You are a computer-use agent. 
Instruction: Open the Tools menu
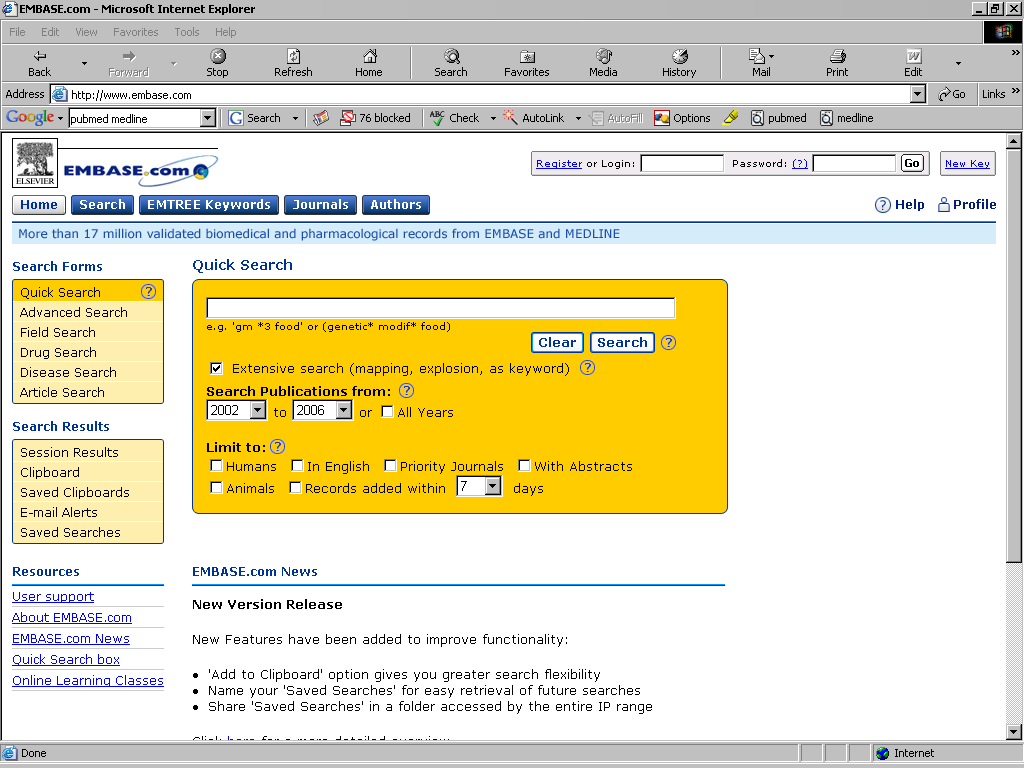pyautogui.click(x=187, y=32)
